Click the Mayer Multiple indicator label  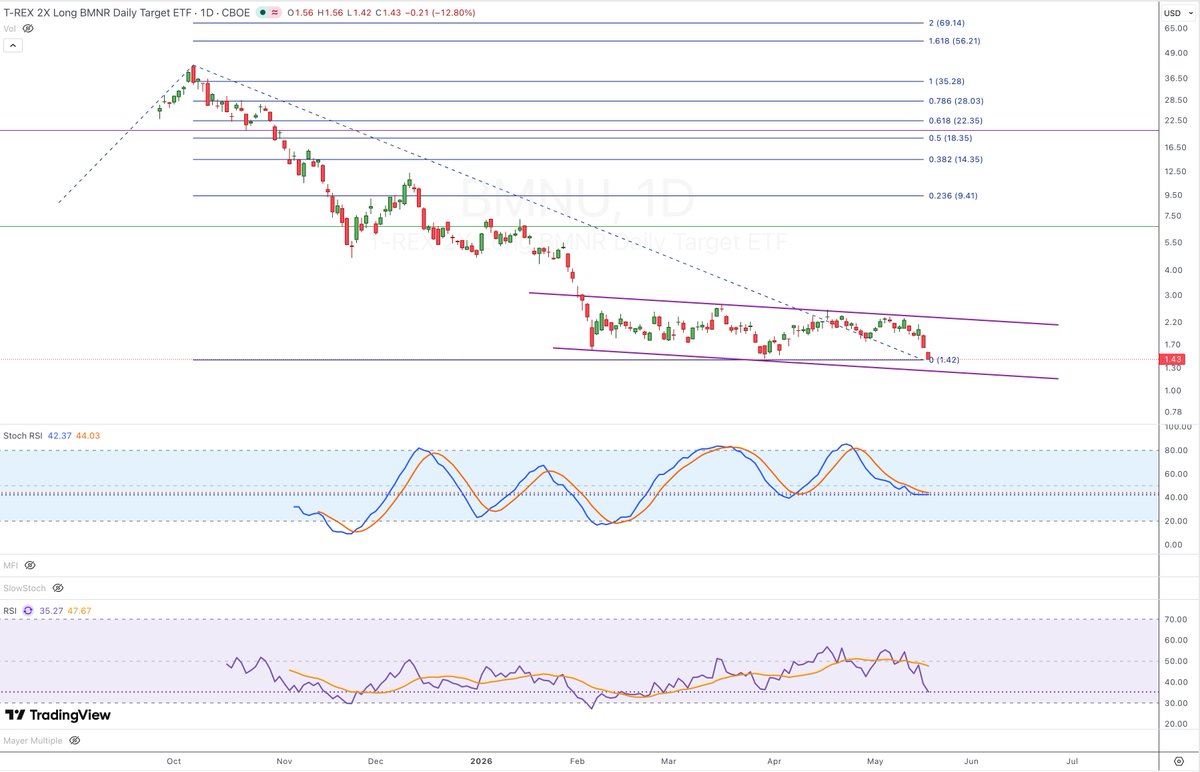click(33, 741)
